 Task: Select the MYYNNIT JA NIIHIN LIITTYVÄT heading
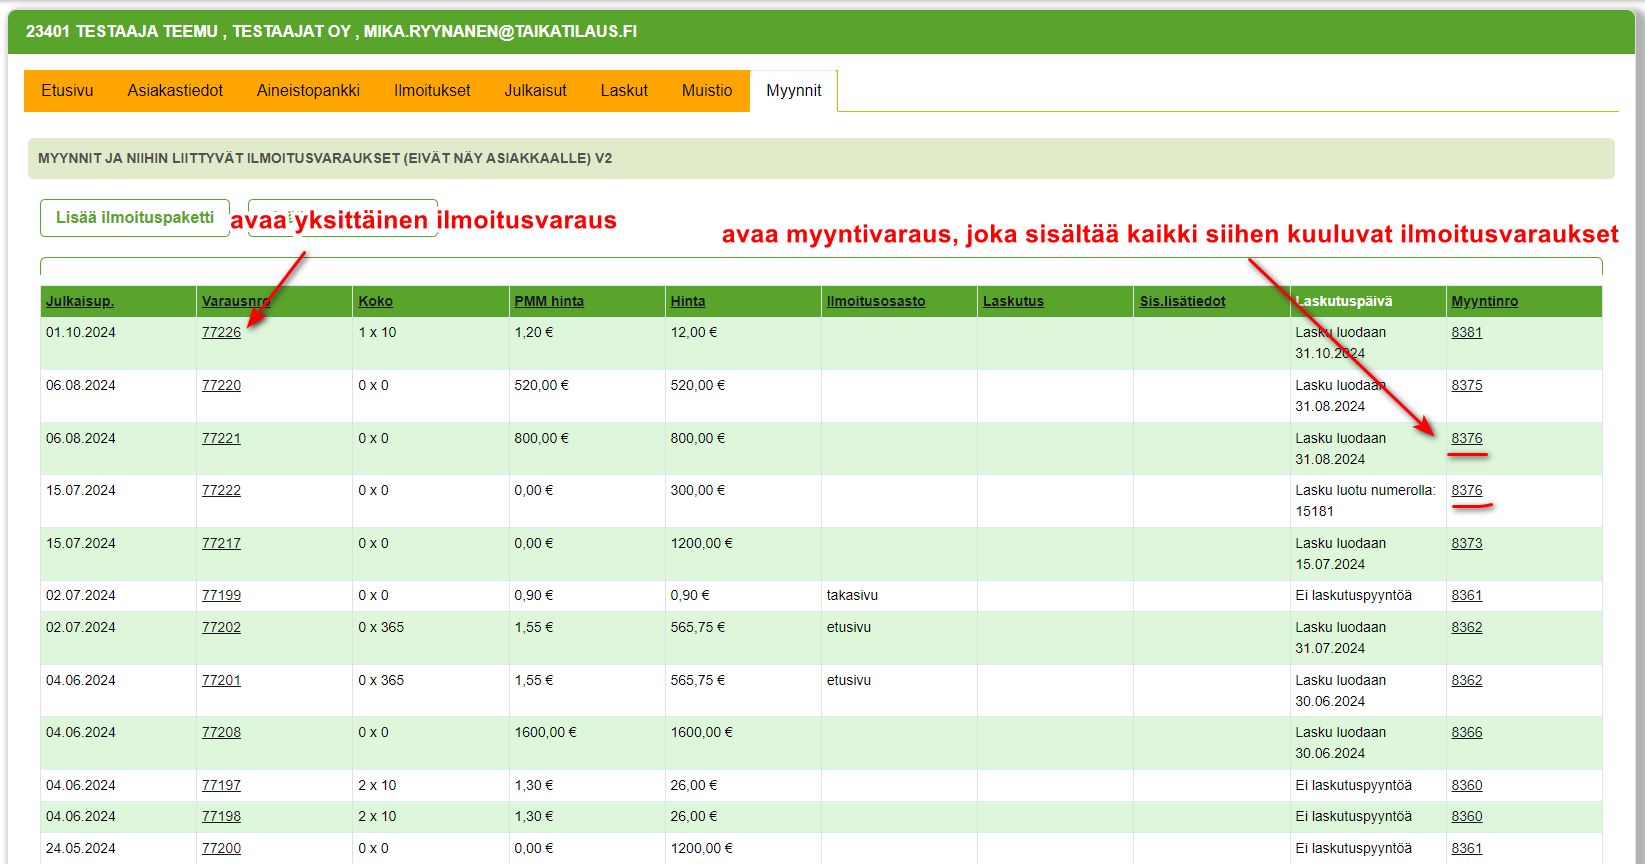coord(325,158)
